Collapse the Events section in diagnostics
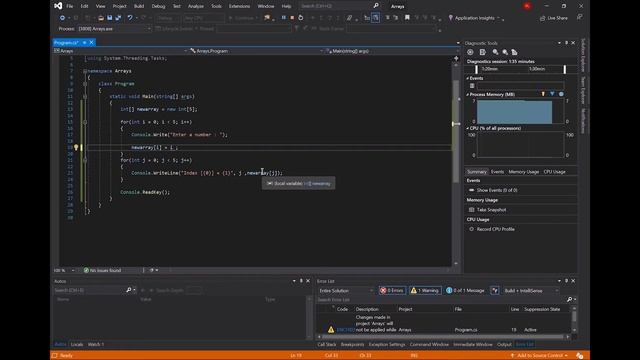 [x=468, y=78]
